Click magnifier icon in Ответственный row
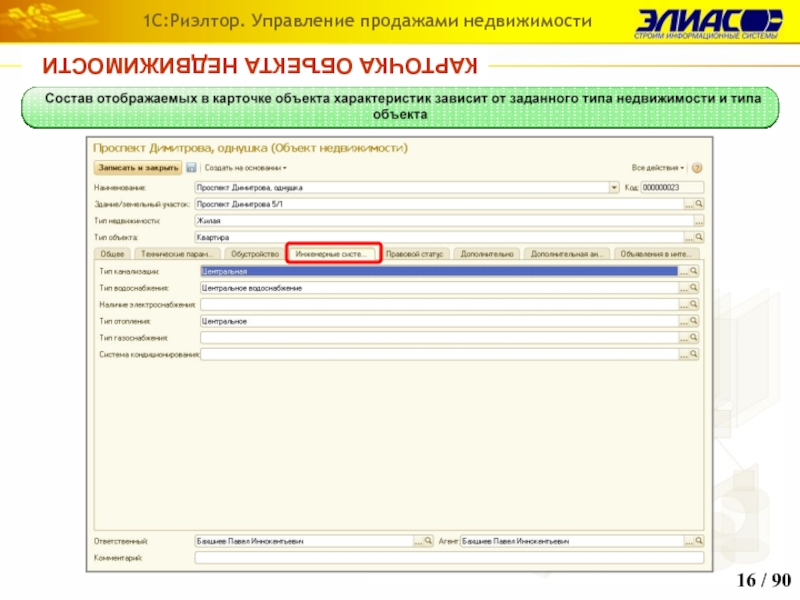This screenshot has height=600, width=800. click(x=428, y=541)
